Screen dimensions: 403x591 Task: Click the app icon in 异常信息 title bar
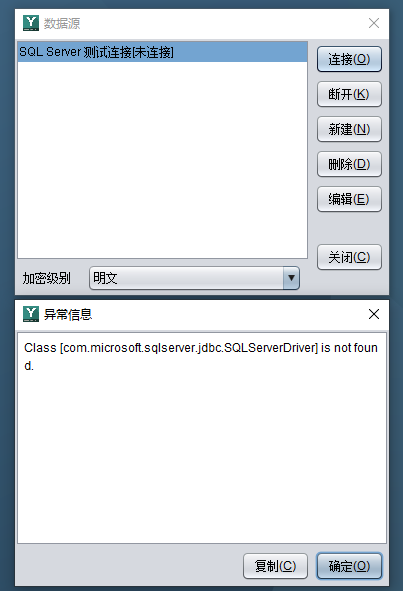pyautogui.click(x=31, y=314)
